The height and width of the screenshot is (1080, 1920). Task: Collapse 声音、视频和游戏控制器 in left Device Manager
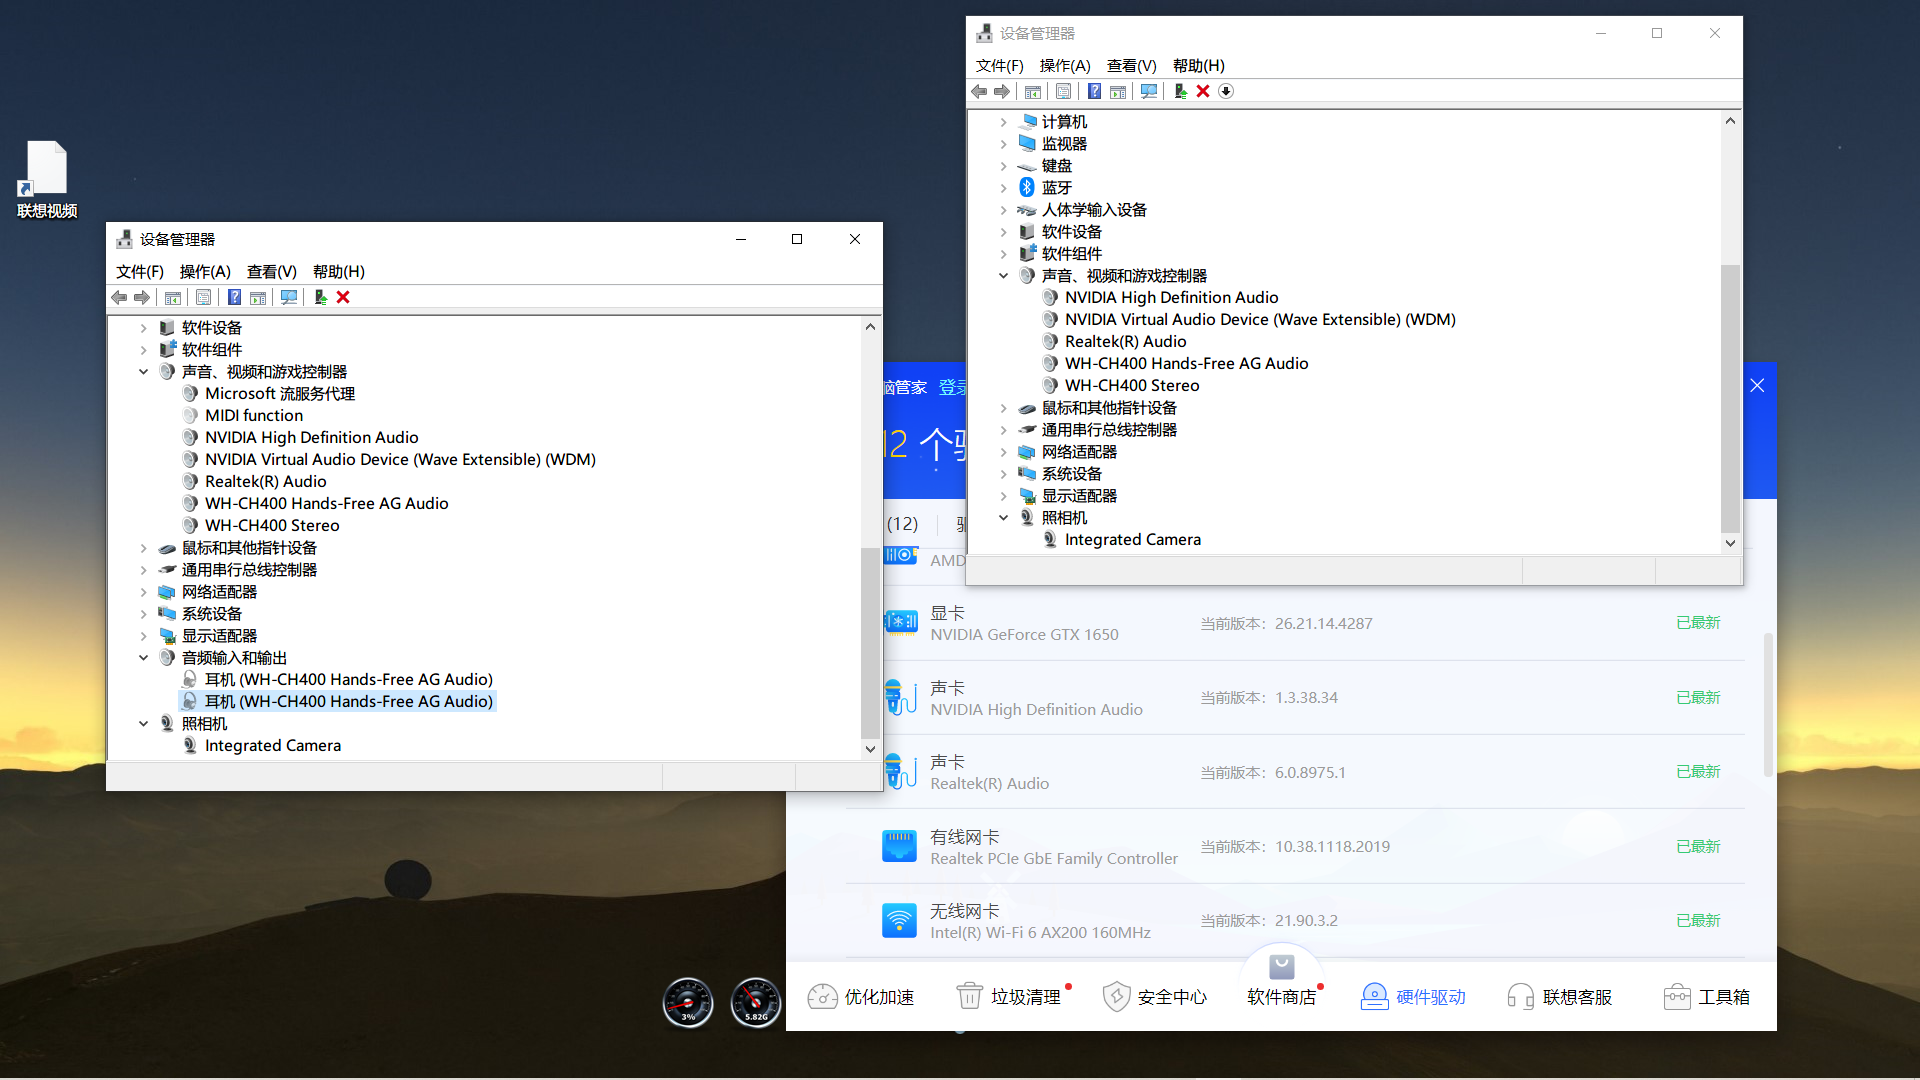pyautogui.click(x=143, y=372)
